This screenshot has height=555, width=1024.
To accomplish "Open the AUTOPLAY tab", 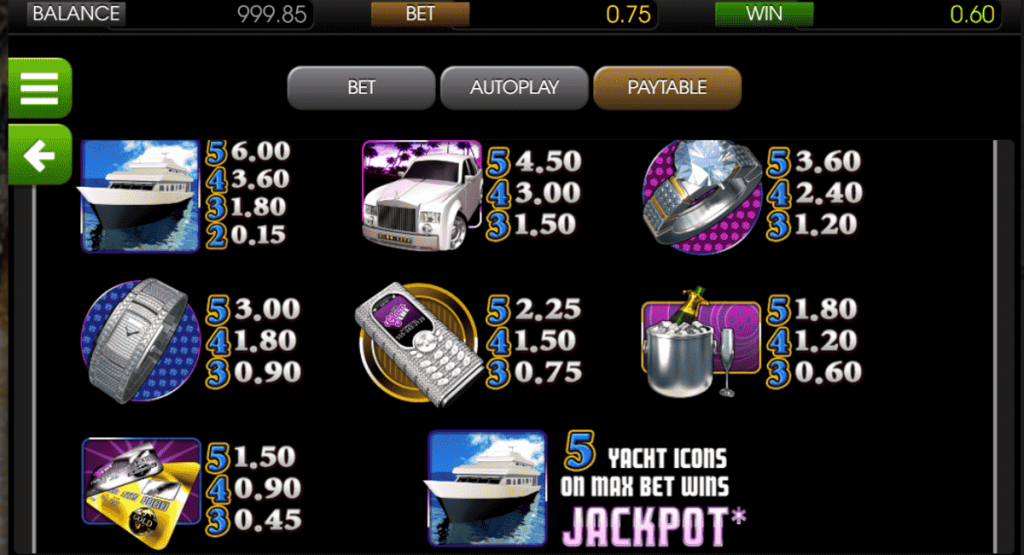I will coord(514,87).
